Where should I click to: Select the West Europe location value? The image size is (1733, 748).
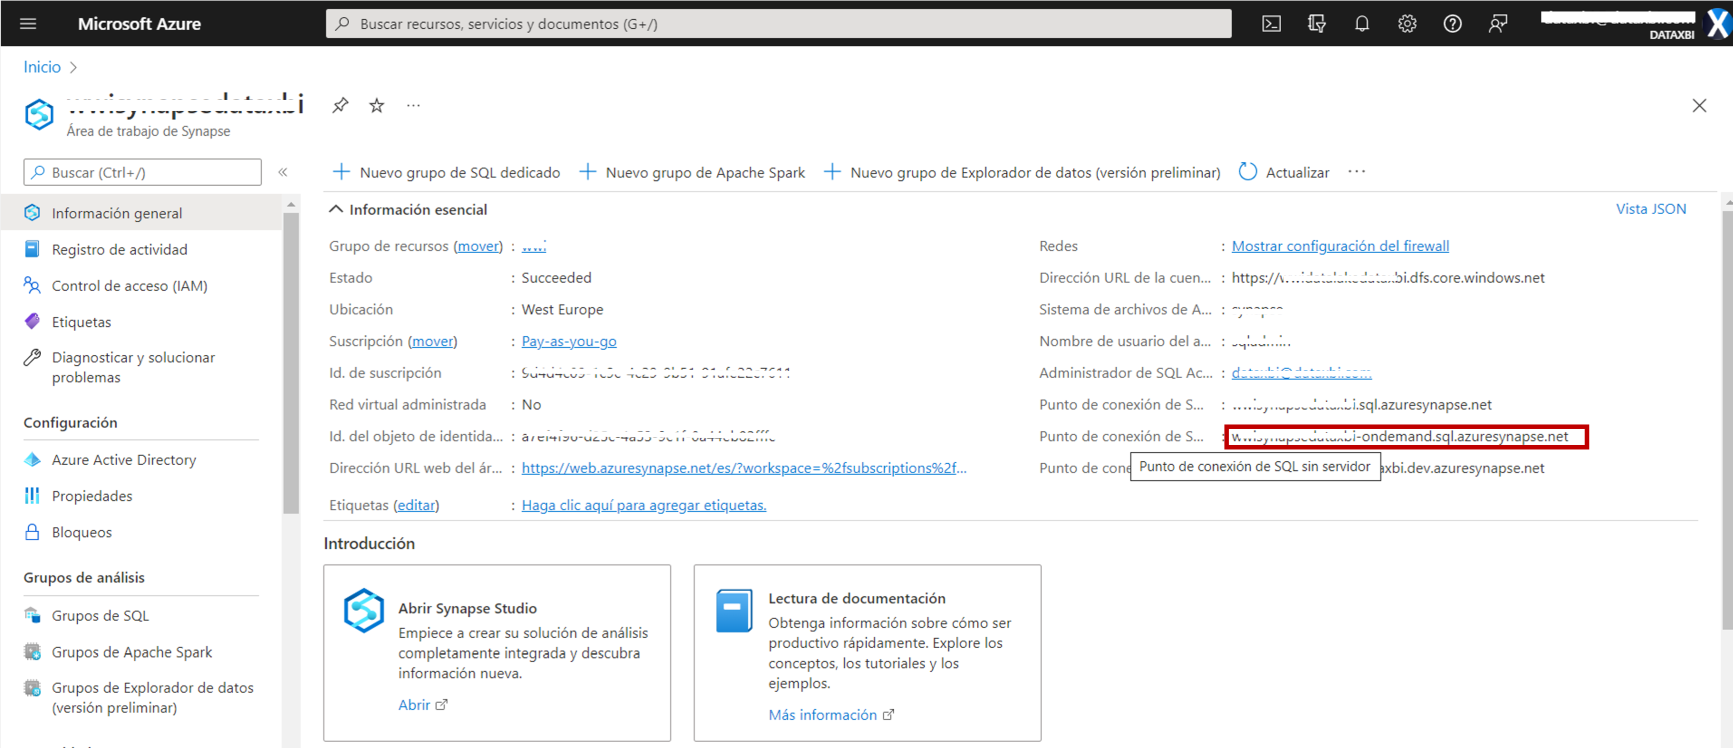pyautogui.click(x=562, y=309)
